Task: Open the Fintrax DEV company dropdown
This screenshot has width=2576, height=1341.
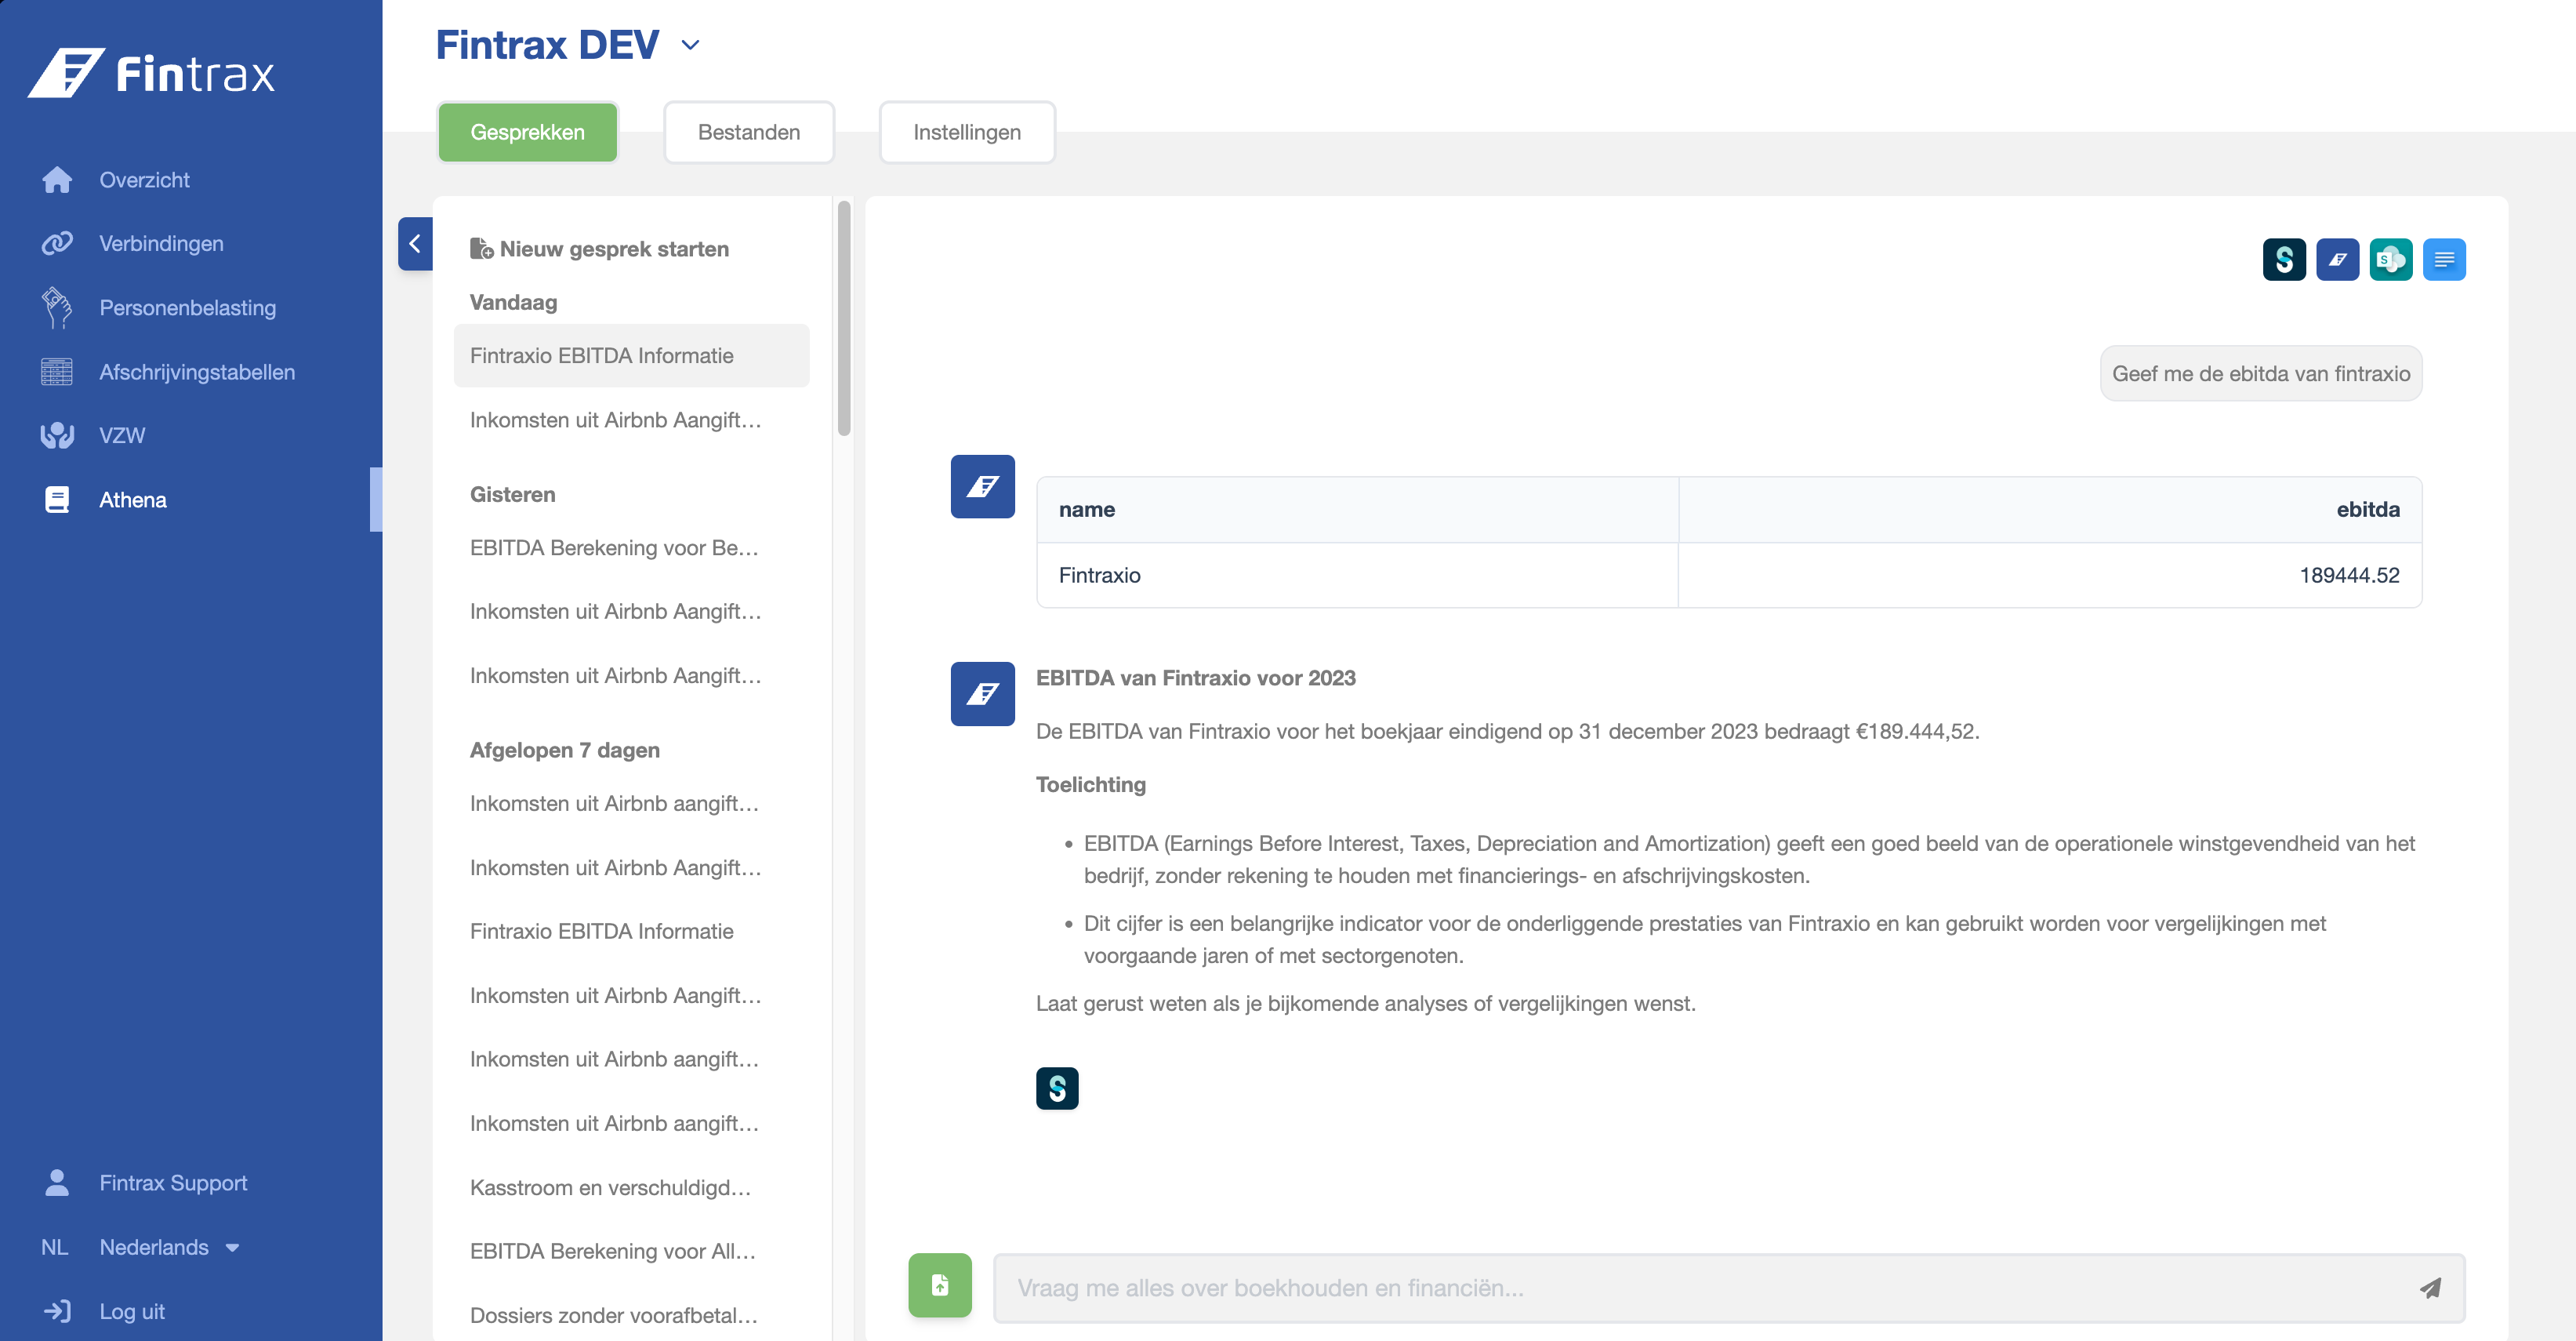Action: tap(568, 45)
